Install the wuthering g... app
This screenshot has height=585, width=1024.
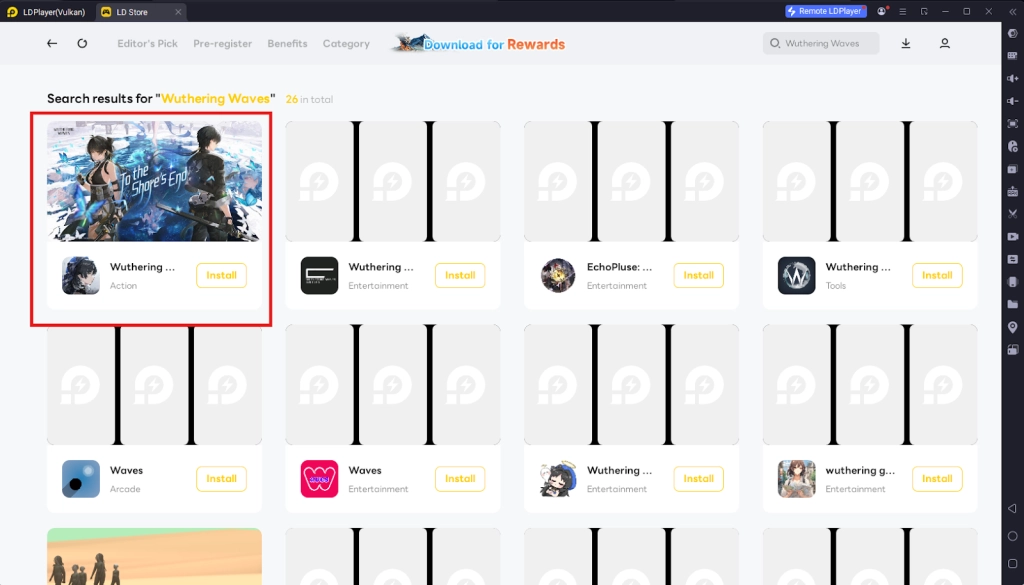tap(937, 479)
